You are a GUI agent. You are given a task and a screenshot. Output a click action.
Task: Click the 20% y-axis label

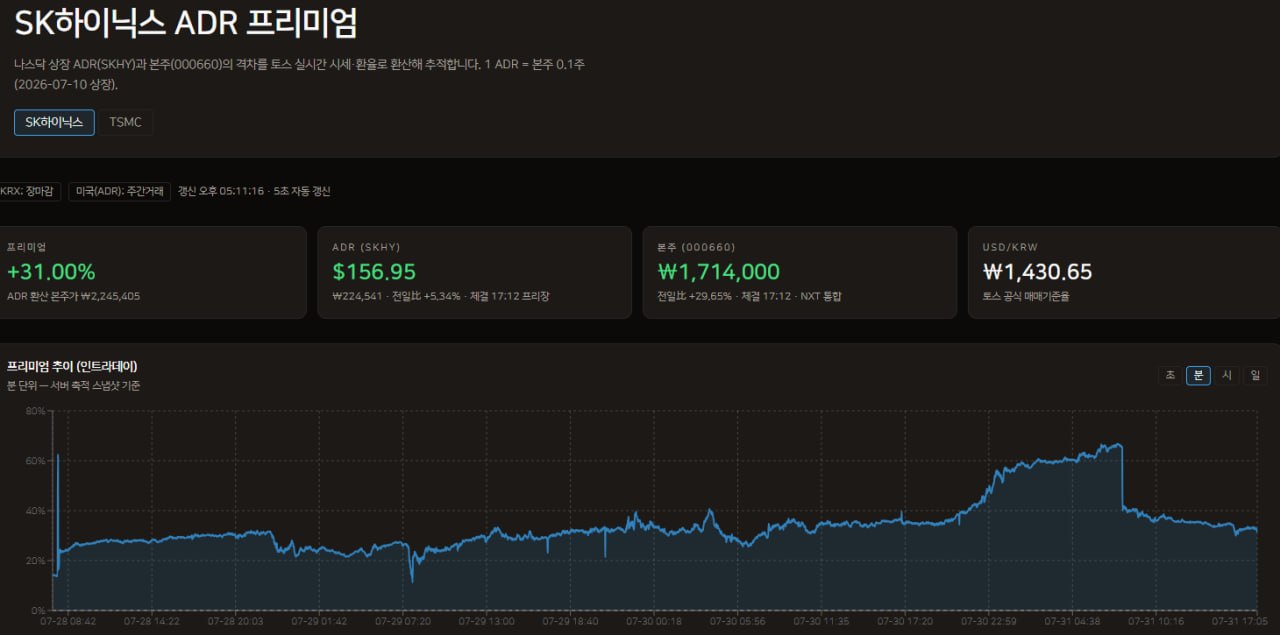(x=36, y=560)
